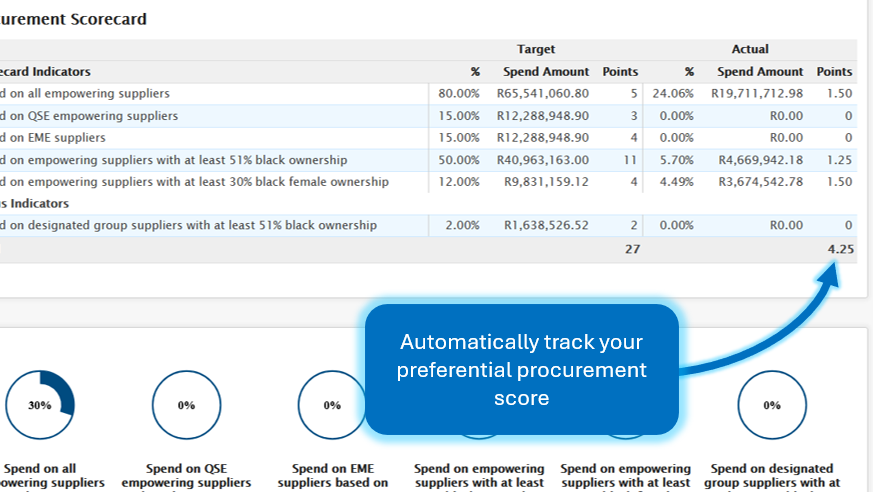Viewport: 873px width, 492px height.
Task: Click the Spend on EME suppliers chart caption
Action: pos(333,476)
